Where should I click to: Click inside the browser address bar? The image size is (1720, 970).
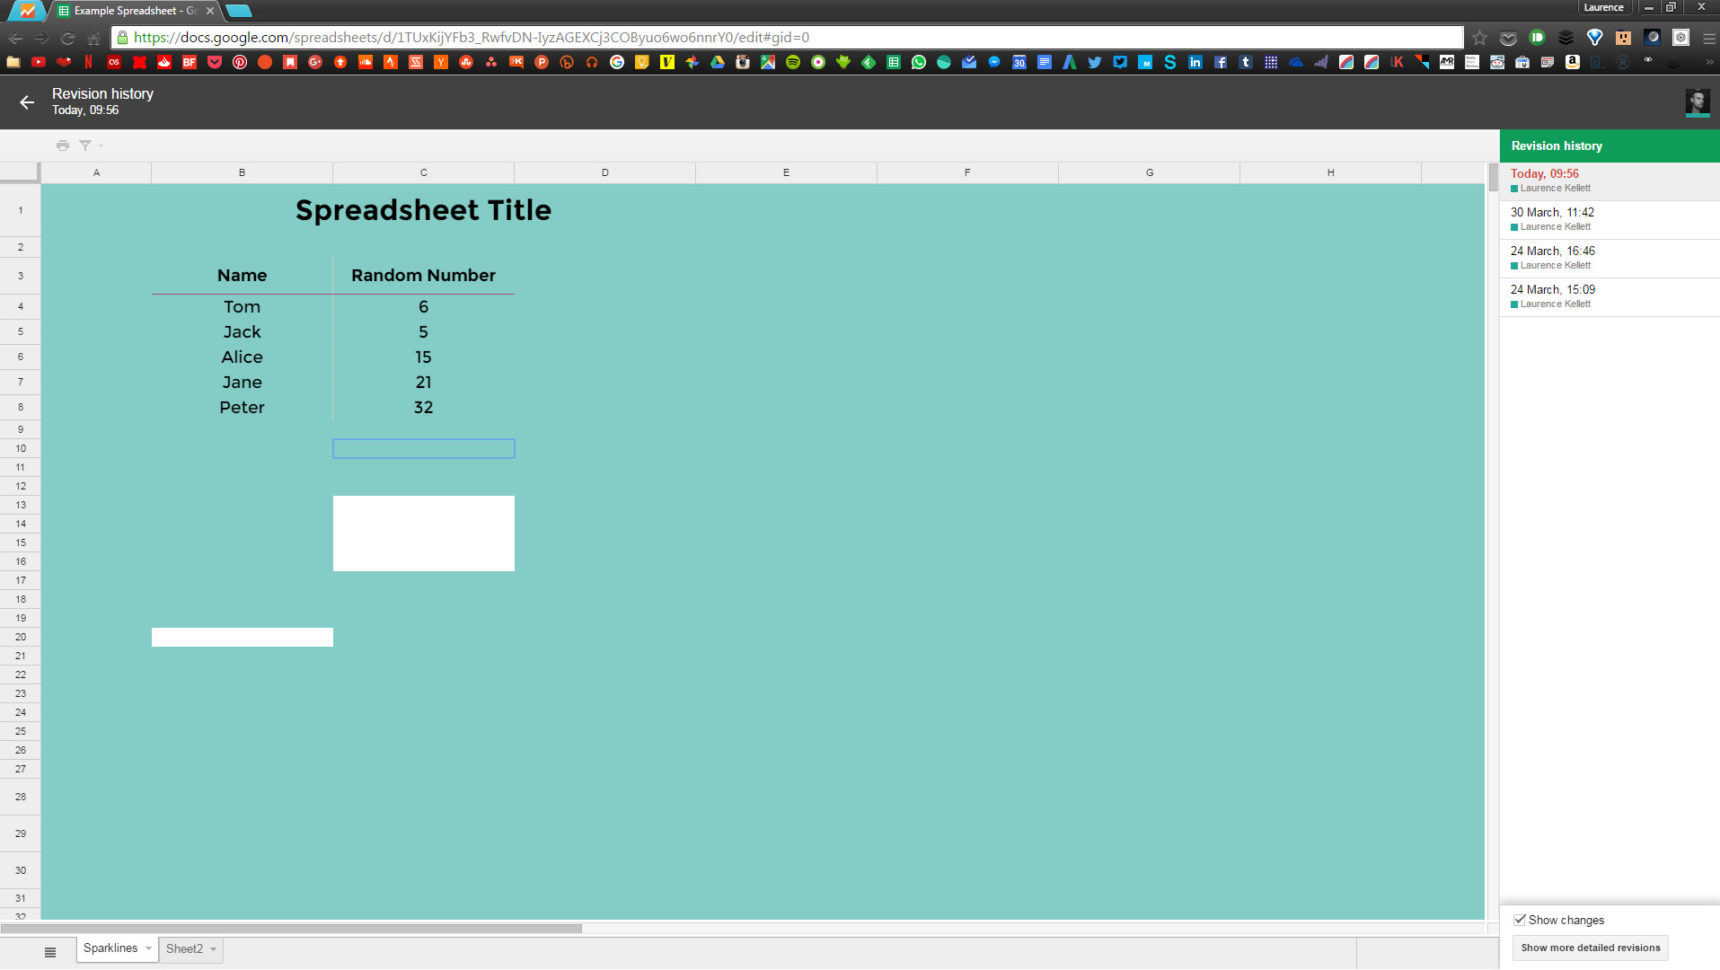(x=700, y=37)
